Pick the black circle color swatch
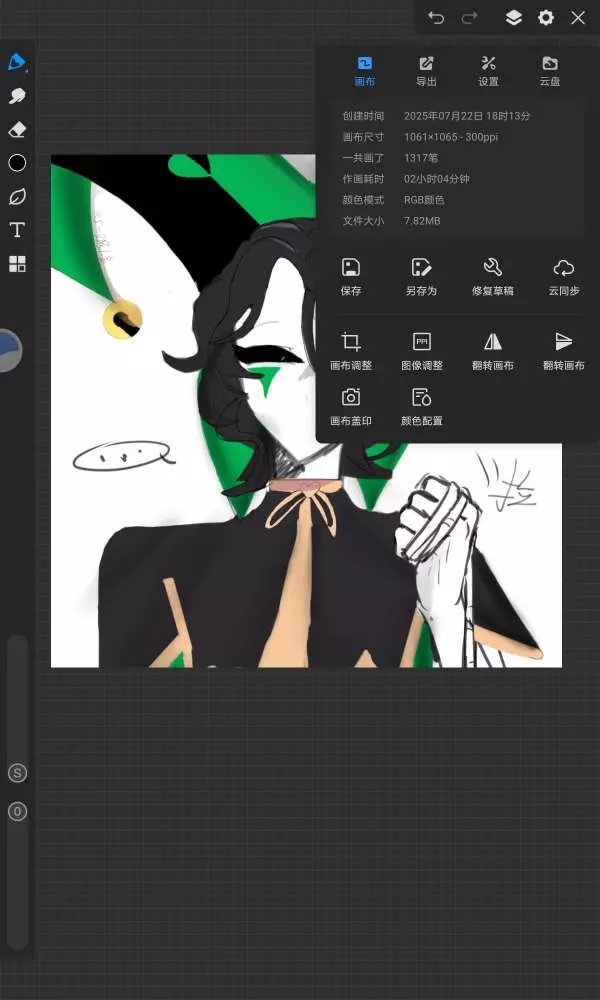The height and width of the screenshot is (1000, 600). [x=17, y=163]
